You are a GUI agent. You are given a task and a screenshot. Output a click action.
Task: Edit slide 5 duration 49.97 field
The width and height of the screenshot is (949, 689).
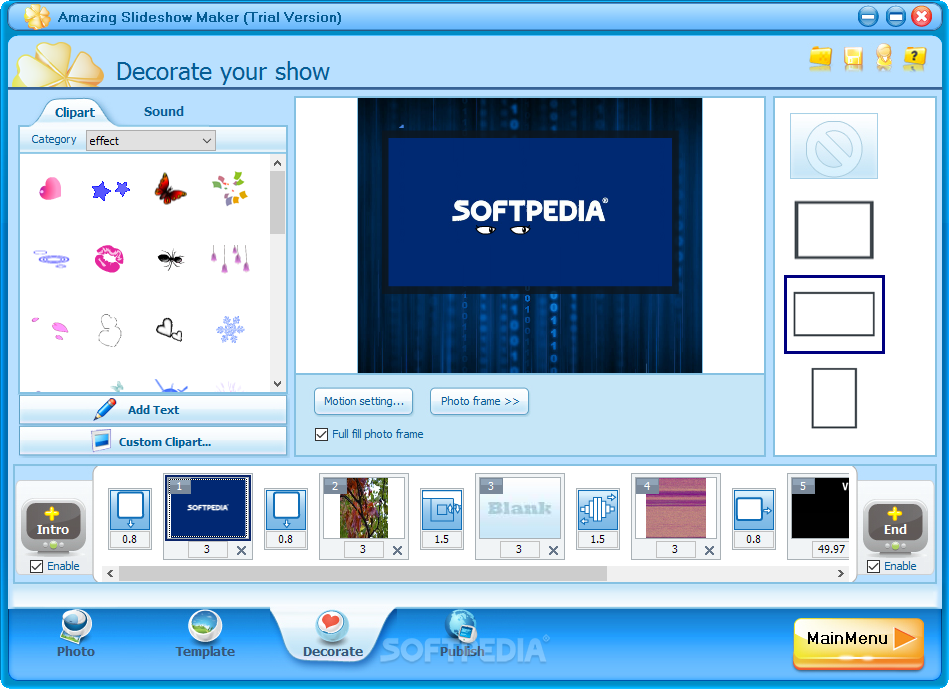click(x=830, y=550)
